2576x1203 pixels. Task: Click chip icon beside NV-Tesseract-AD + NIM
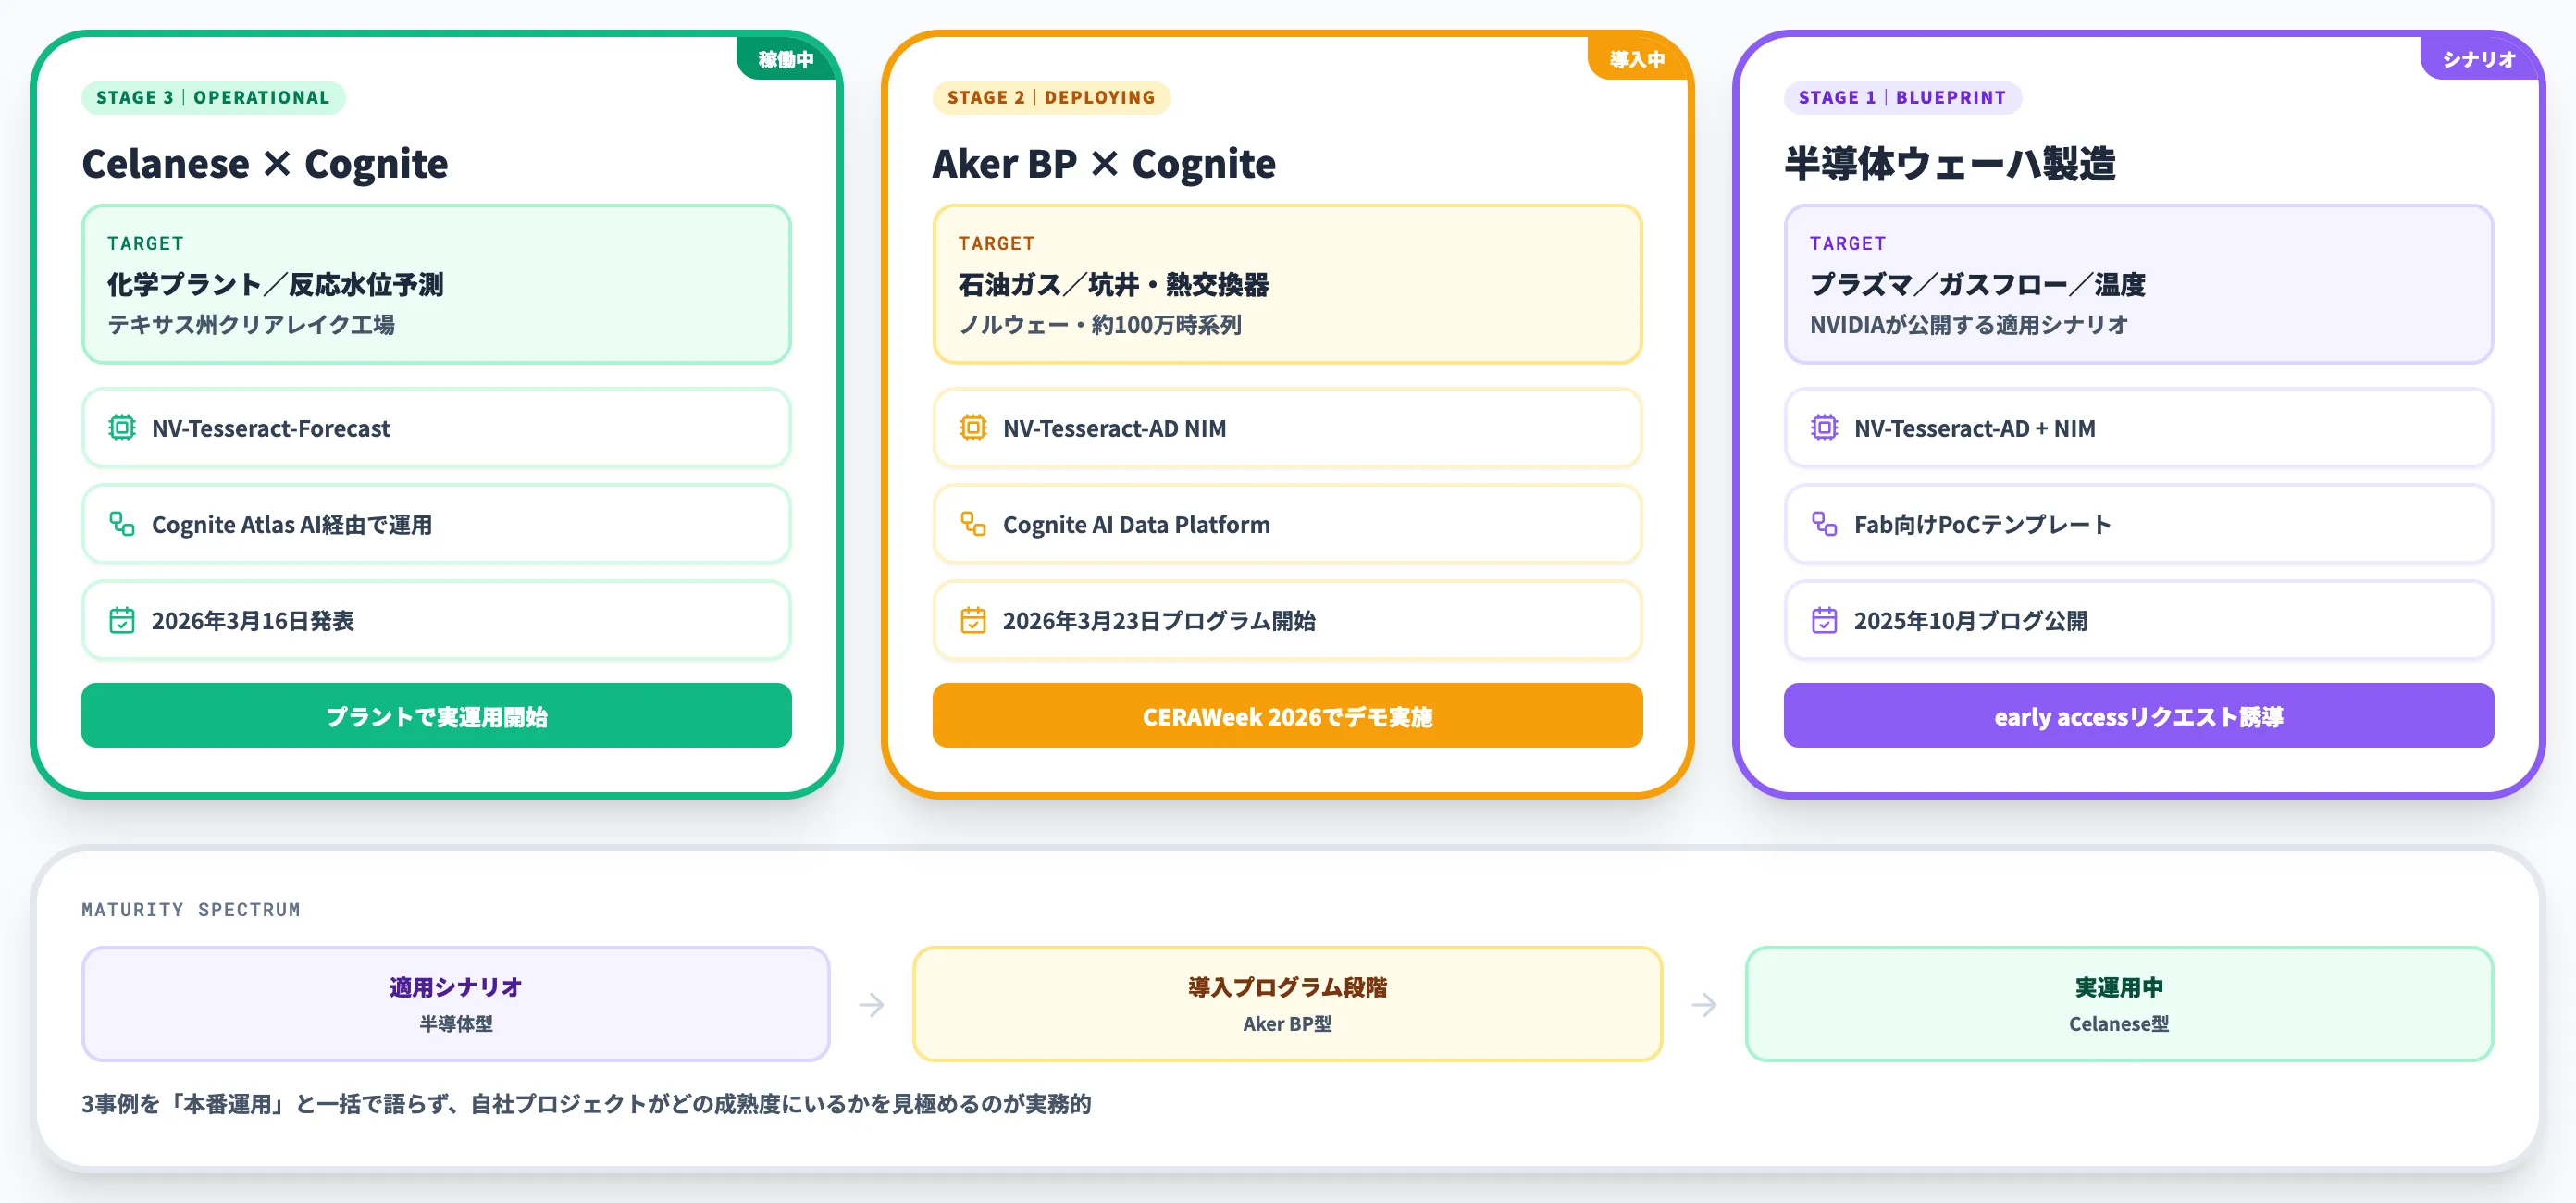click(1824, 428)
